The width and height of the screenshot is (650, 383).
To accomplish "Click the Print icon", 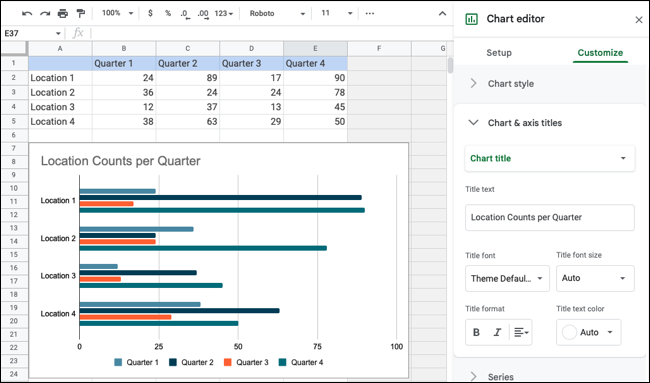I will pos(63,14).
